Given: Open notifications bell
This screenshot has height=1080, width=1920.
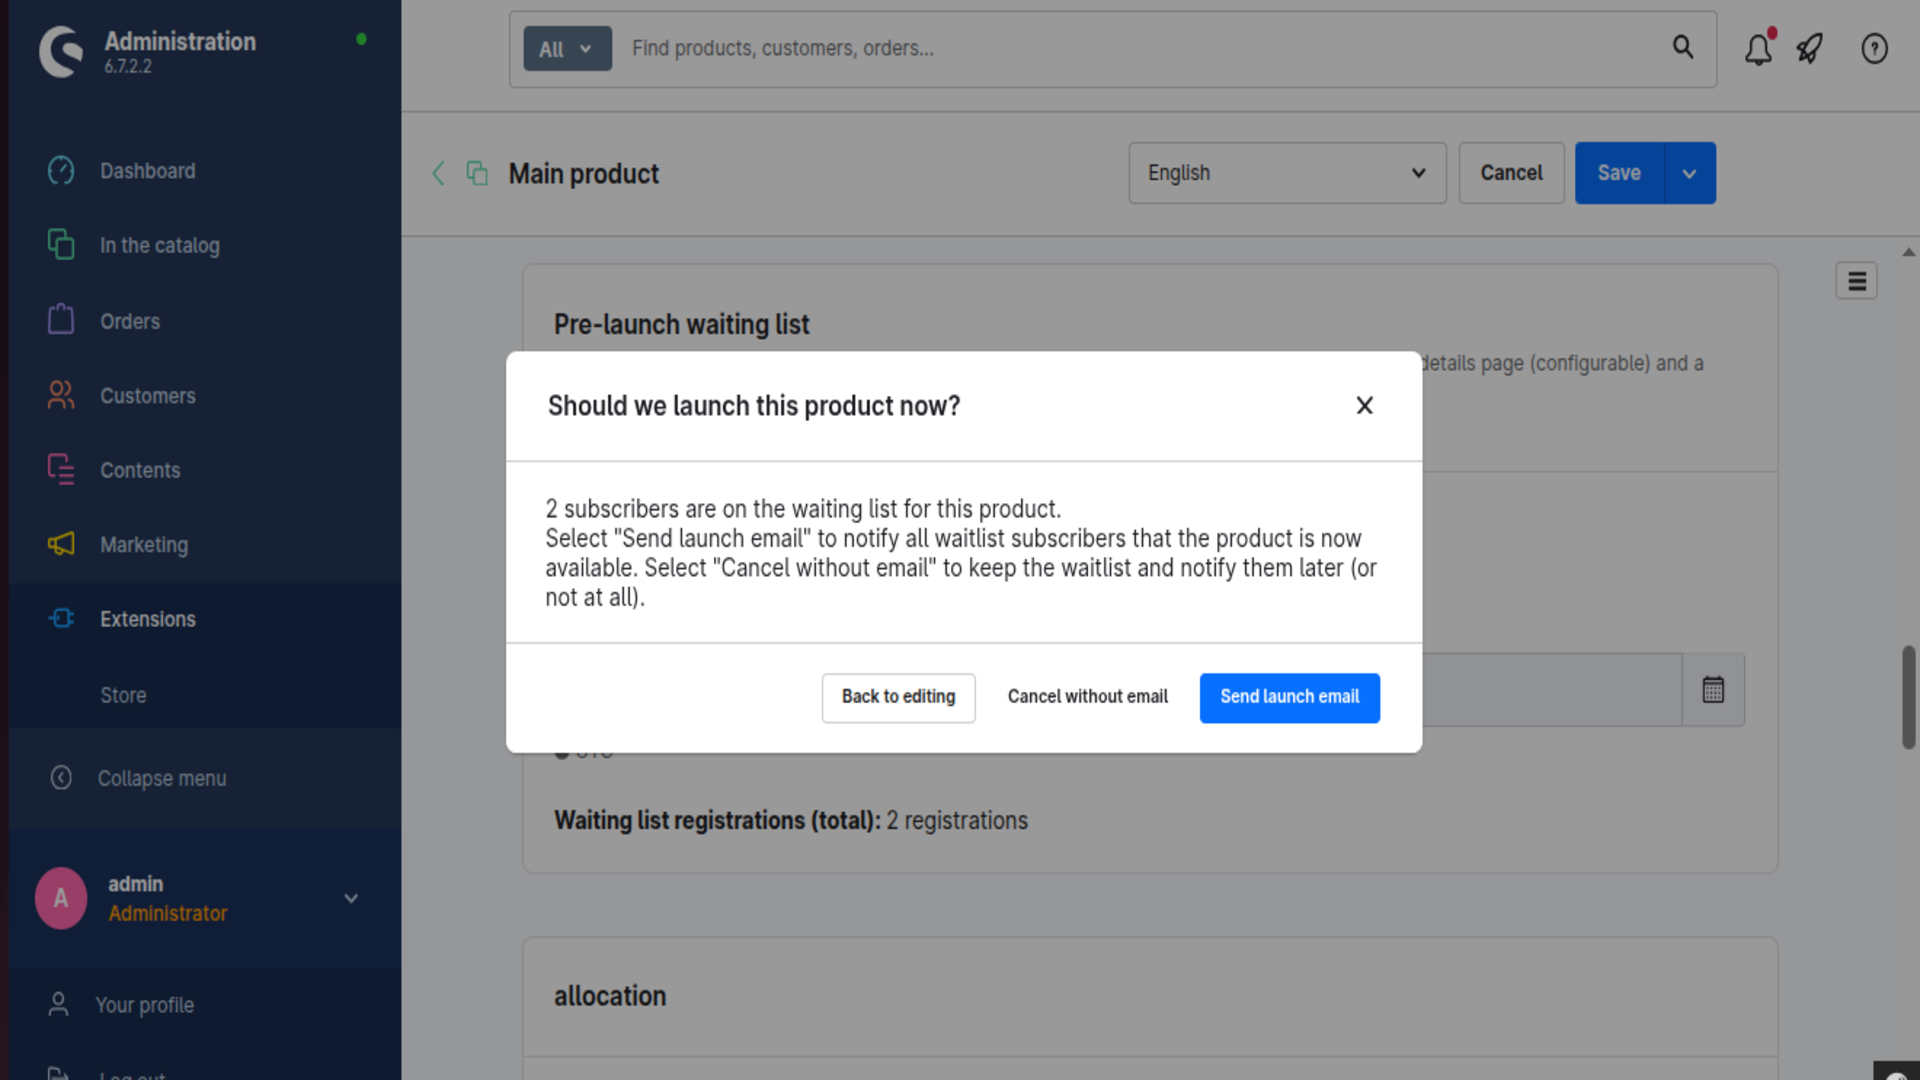Looking at the screenshot, I should point(1758,49).
